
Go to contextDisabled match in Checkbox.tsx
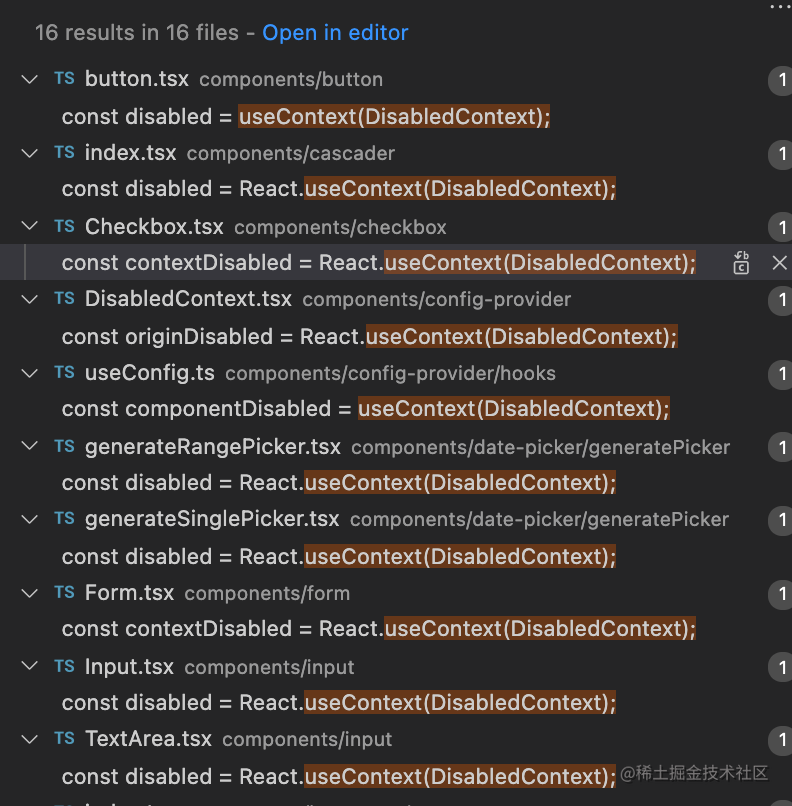(379, 263)
